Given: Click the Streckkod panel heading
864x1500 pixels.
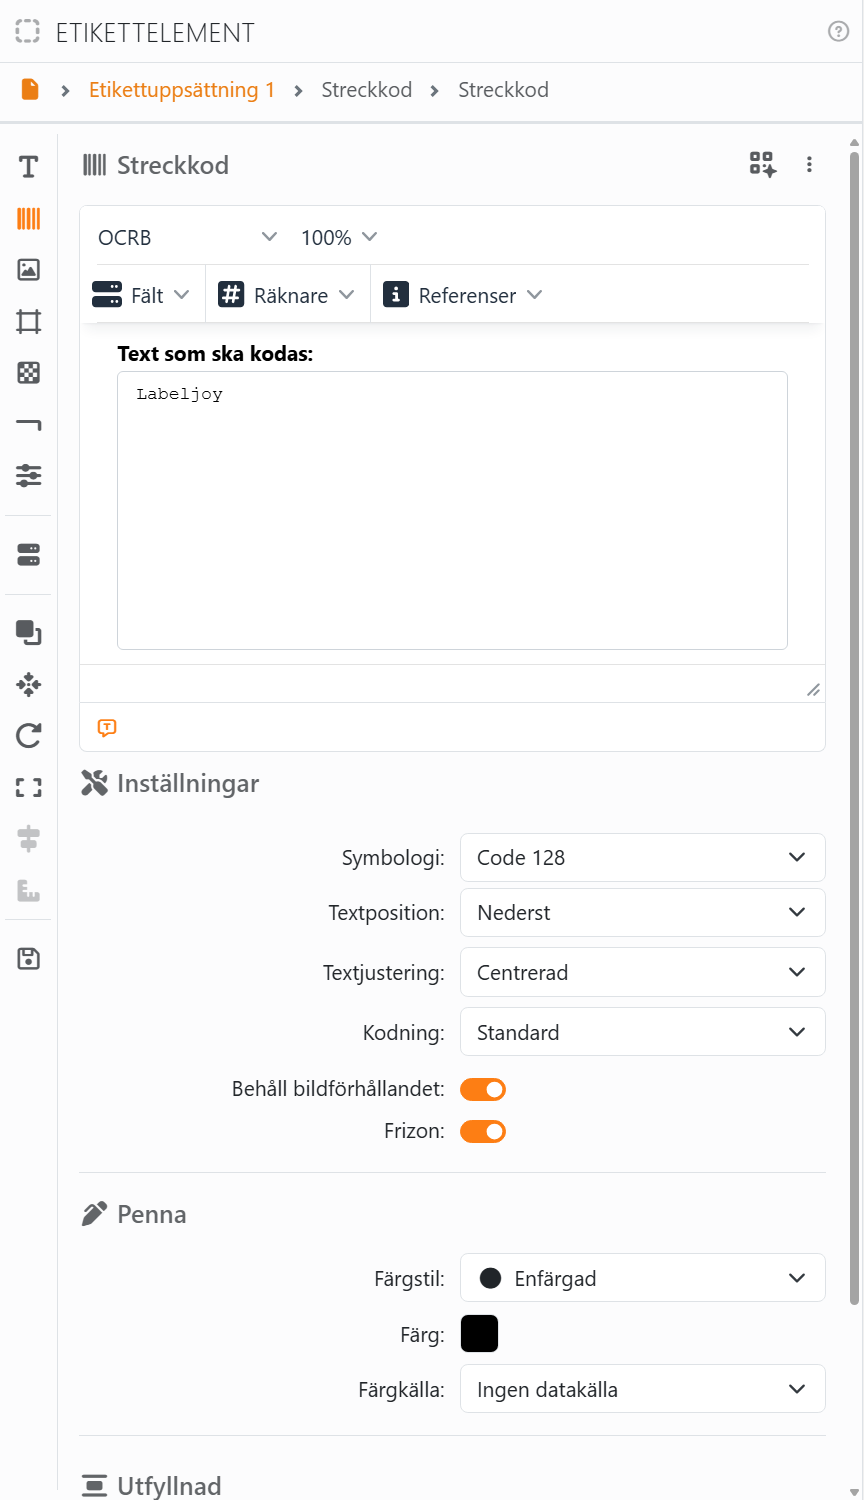Looking at the screenshot, I should point(173,165).
